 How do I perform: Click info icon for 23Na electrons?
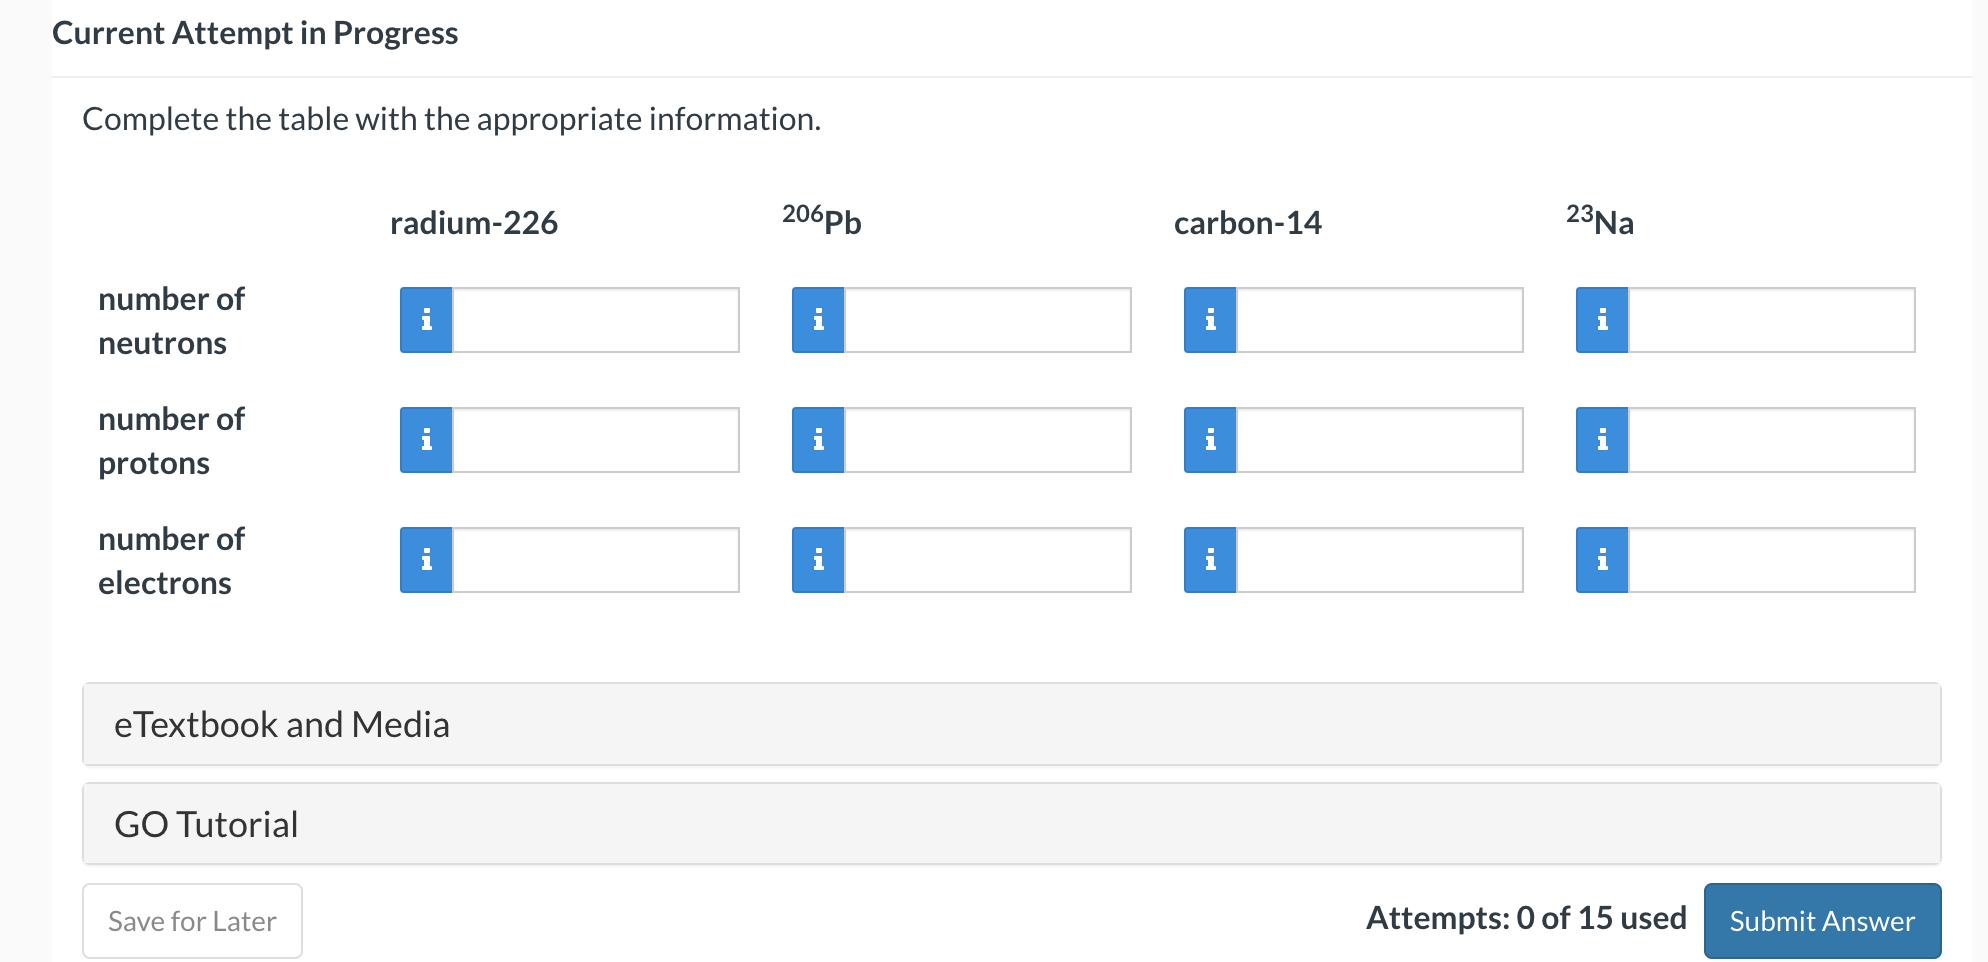pyautogui.click(x=1602, y=560)
